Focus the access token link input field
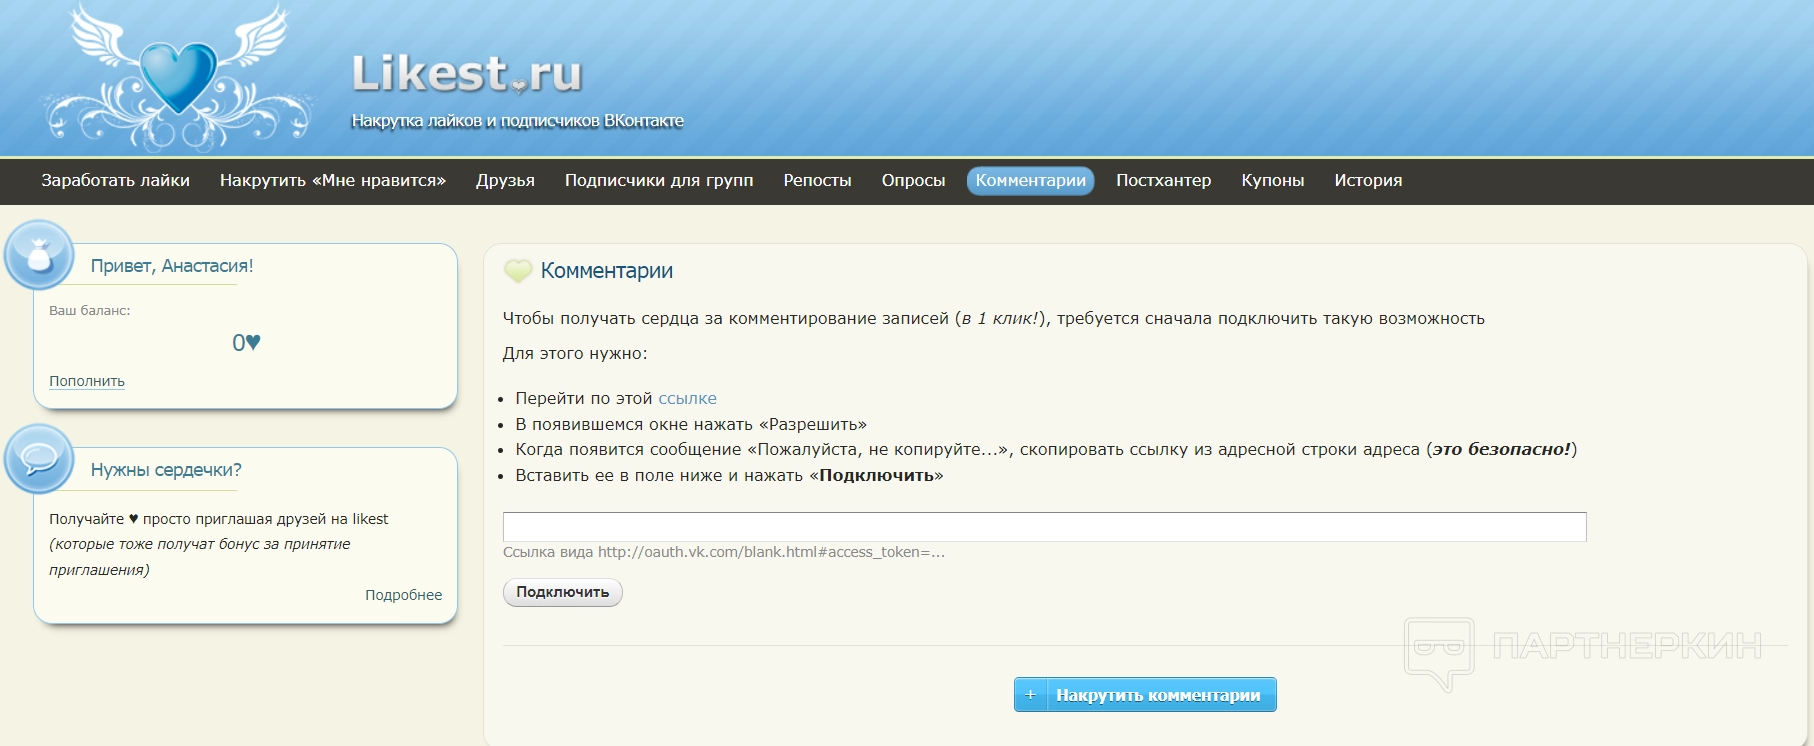 click(x=1044, y=527)
